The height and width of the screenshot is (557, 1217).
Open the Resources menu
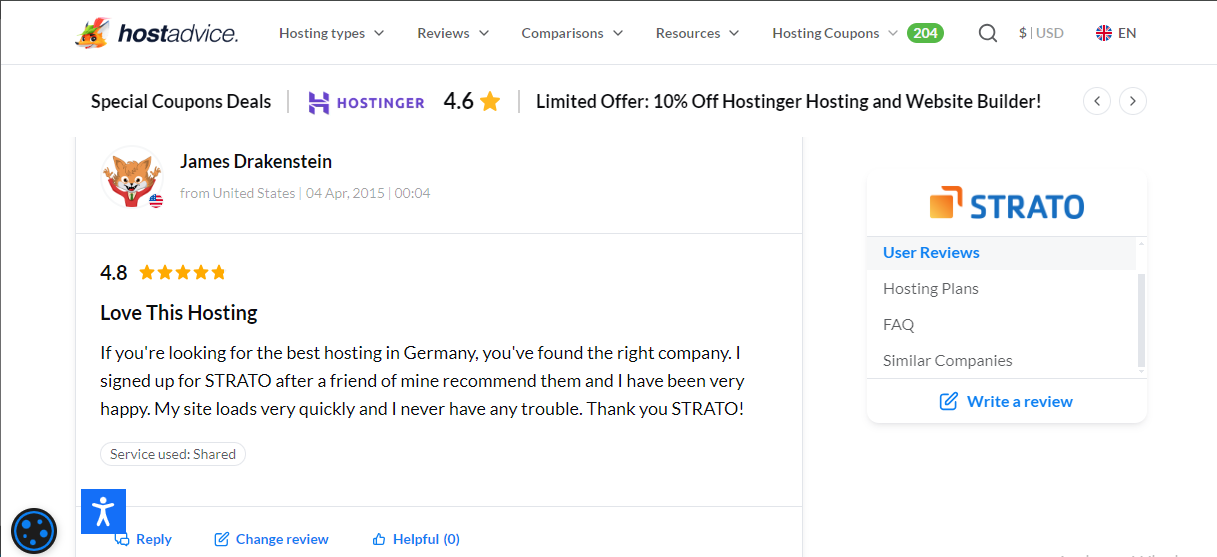[697, 33]
